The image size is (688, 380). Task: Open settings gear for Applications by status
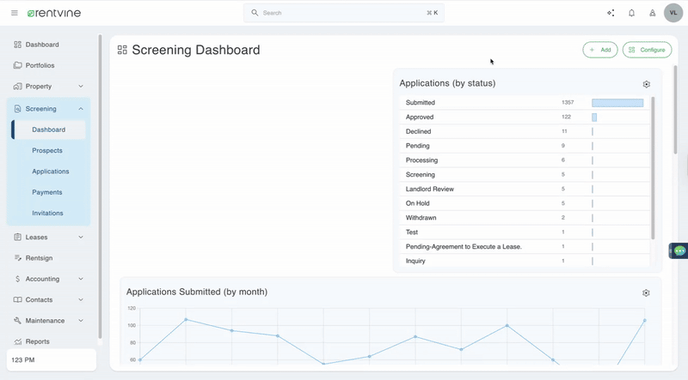pos(646,84)
